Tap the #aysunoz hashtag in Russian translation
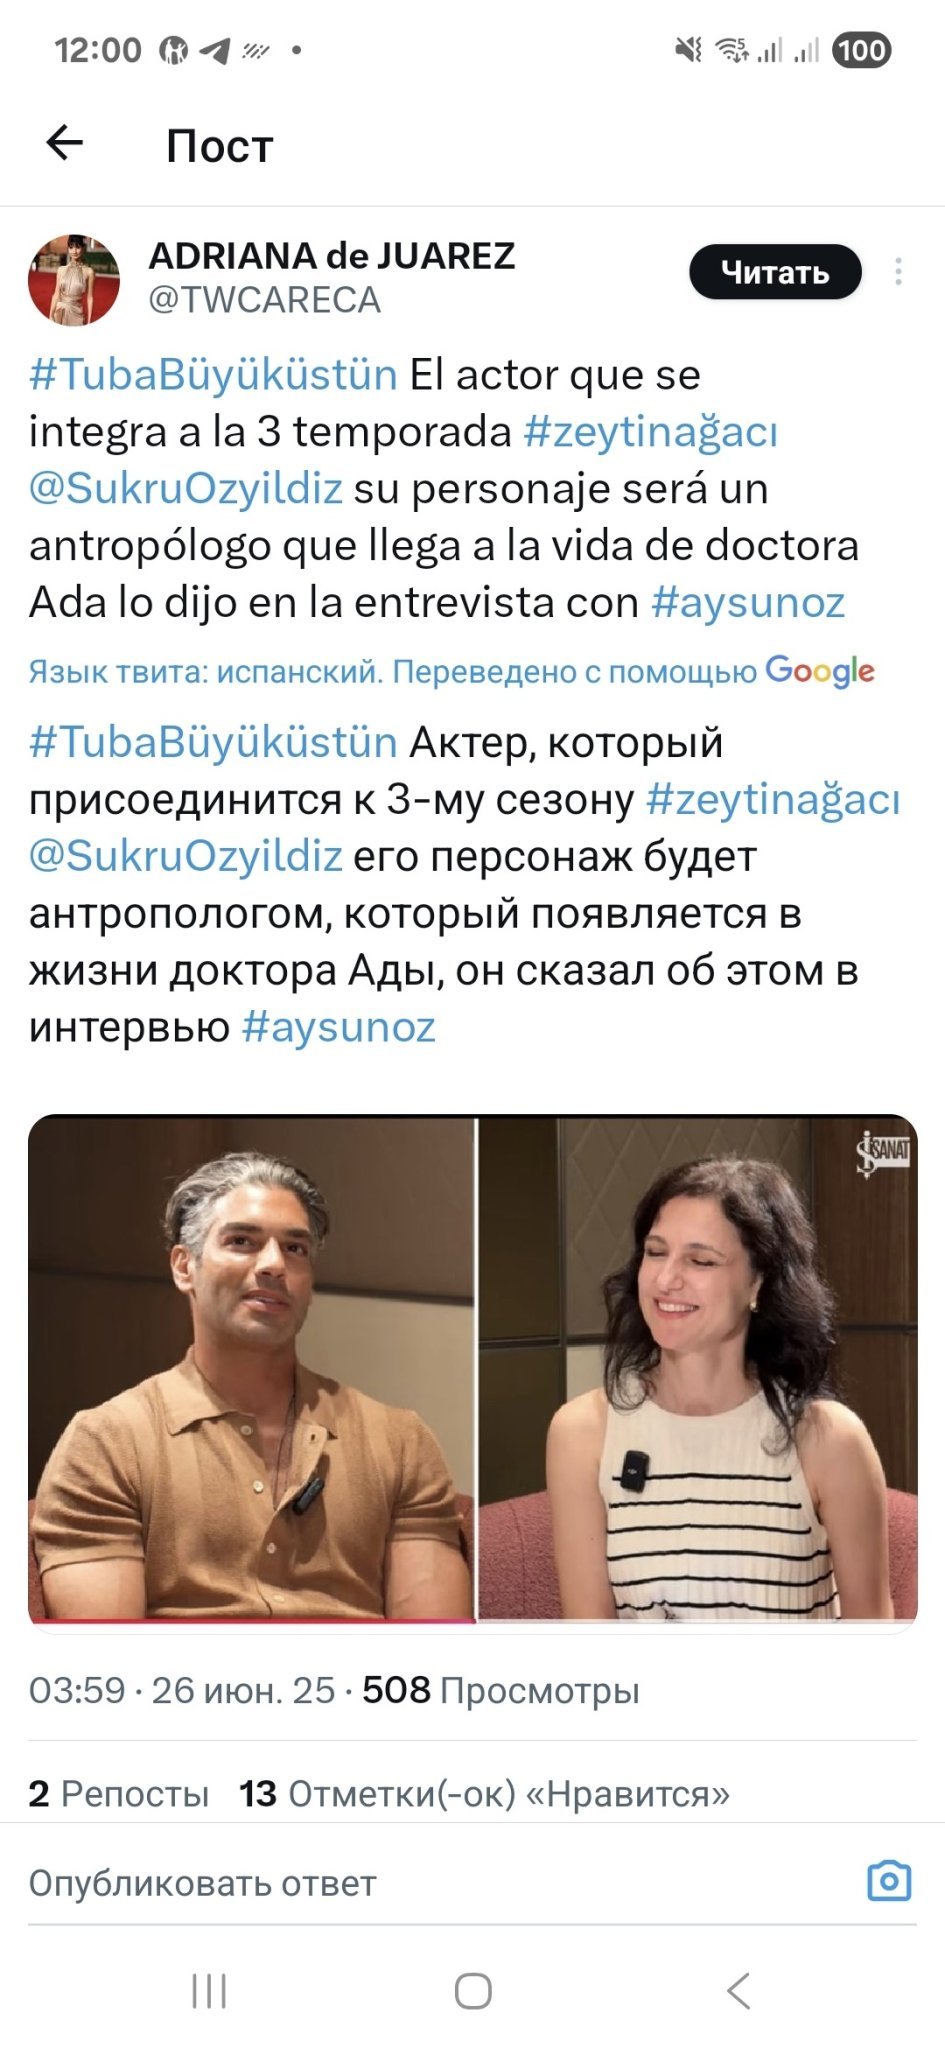 click(x=339, y=1027)
